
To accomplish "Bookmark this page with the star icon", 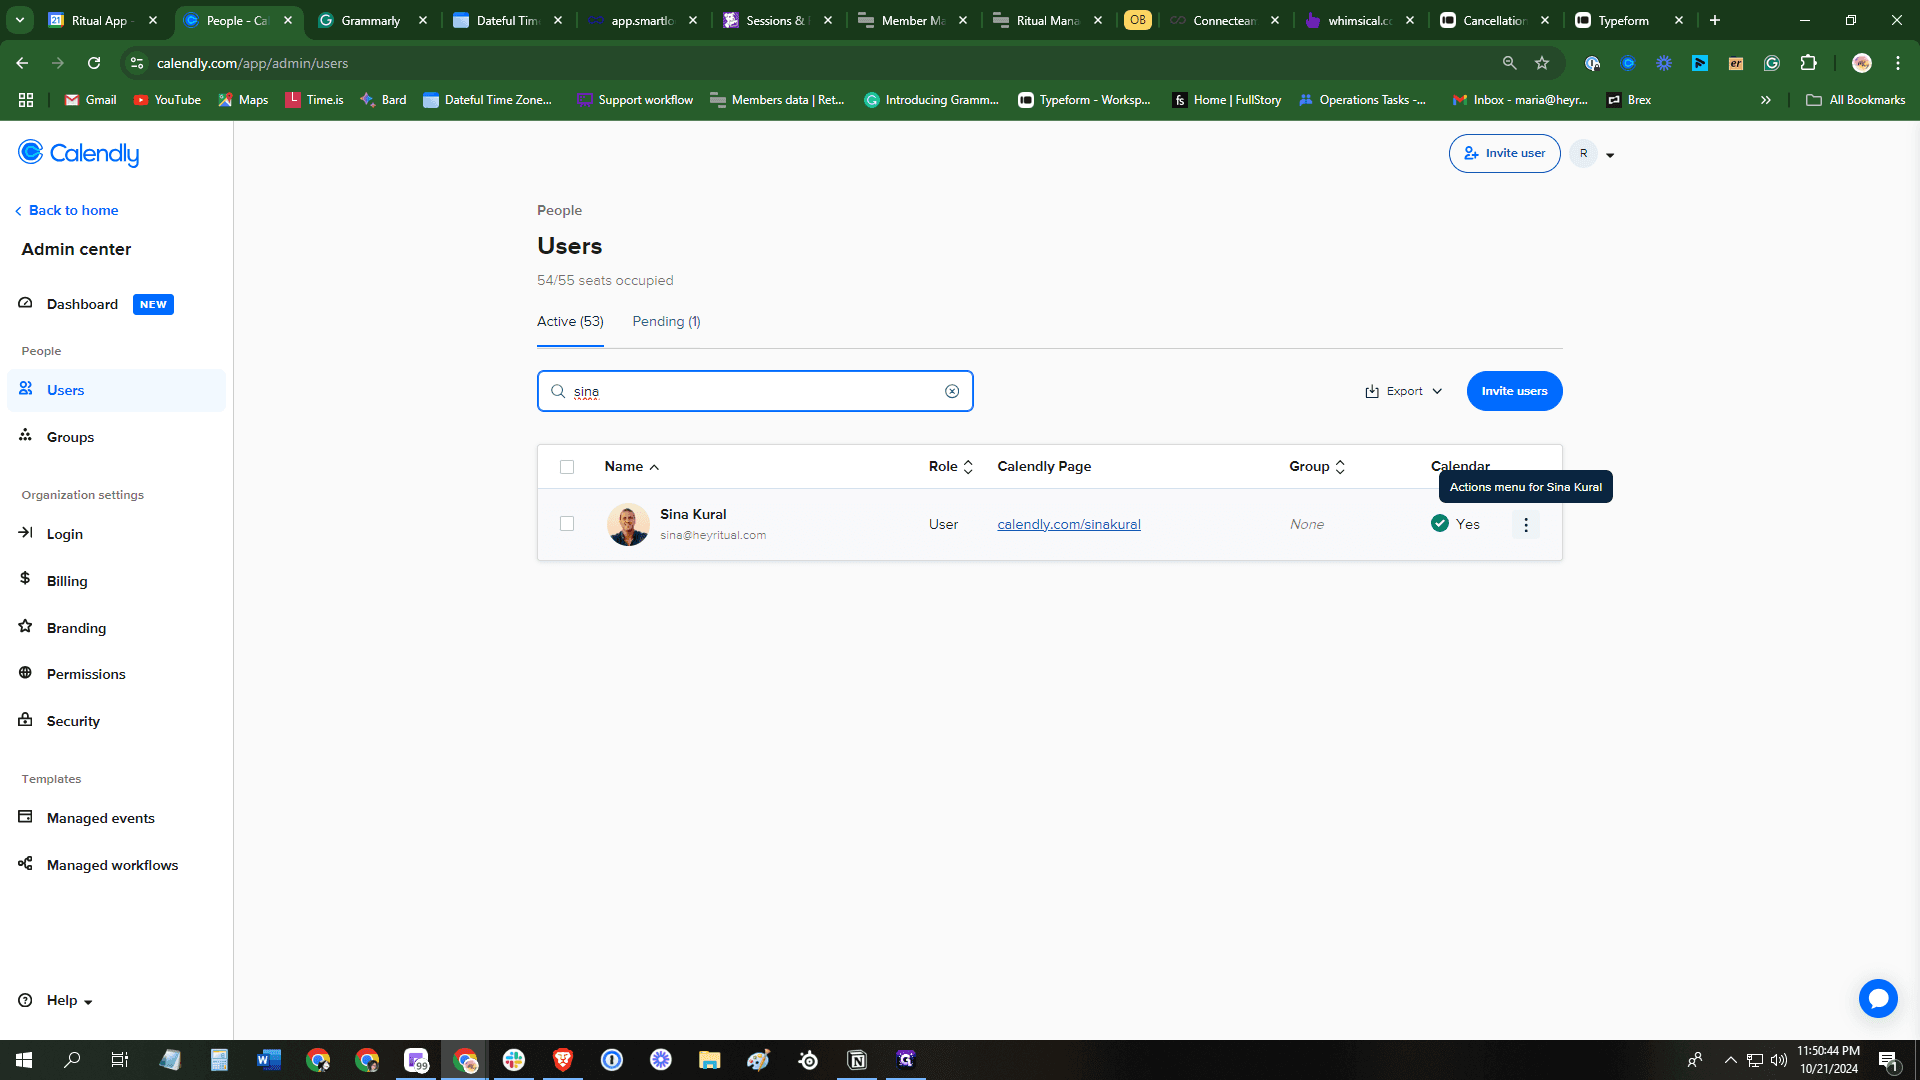I will [x=1542, y=63].
